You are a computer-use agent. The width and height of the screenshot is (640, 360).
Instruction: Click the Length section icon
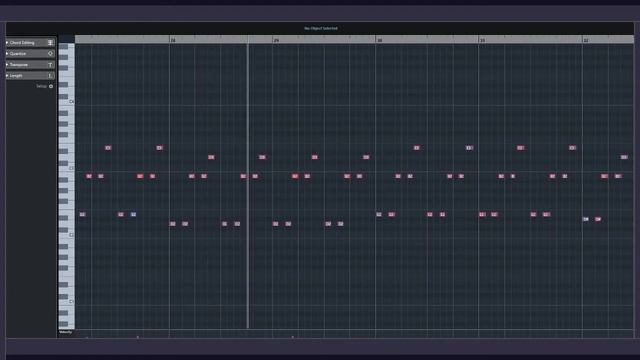click(51, 76)
